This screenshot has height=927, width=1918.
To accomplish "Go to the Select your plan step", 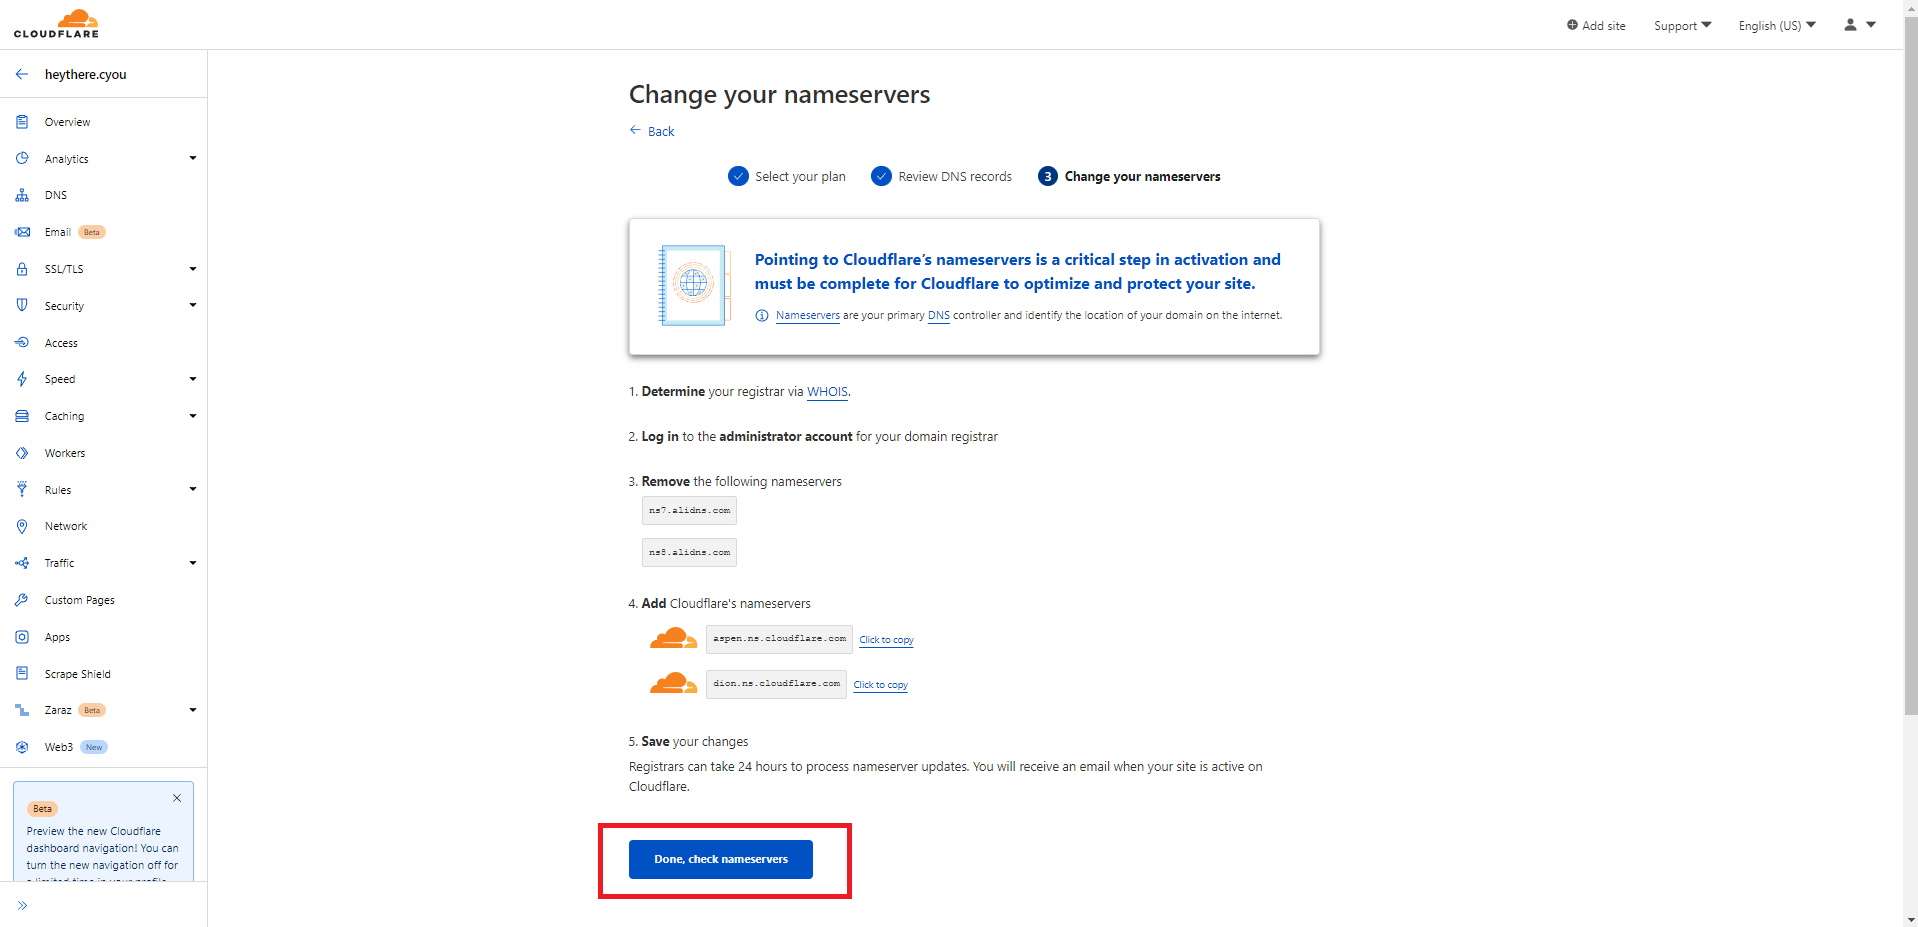I will coord(787,176).
